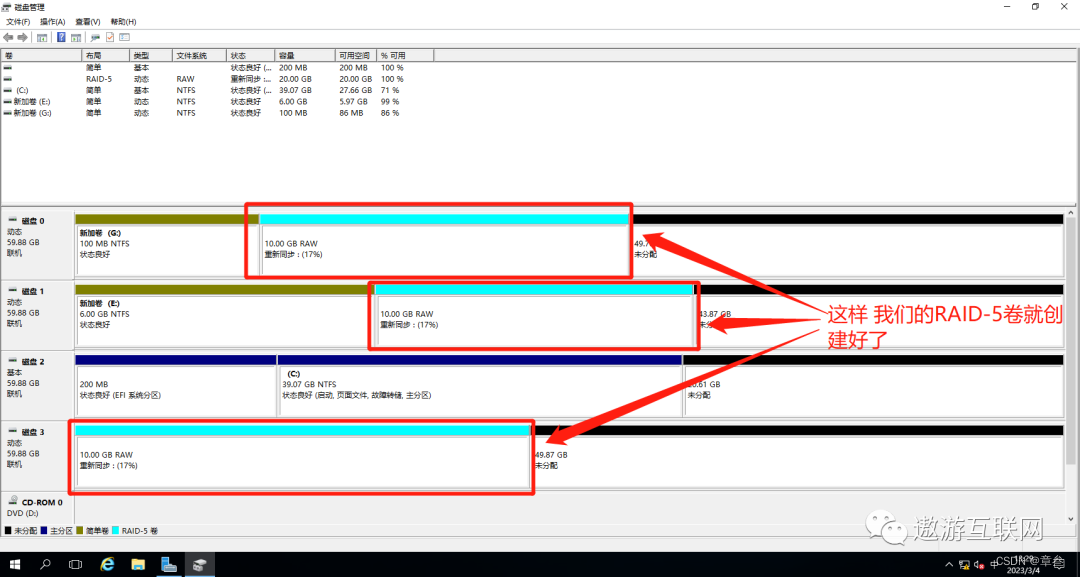Click the 磁盘 3 disk icon

click(x=13, y=432)
